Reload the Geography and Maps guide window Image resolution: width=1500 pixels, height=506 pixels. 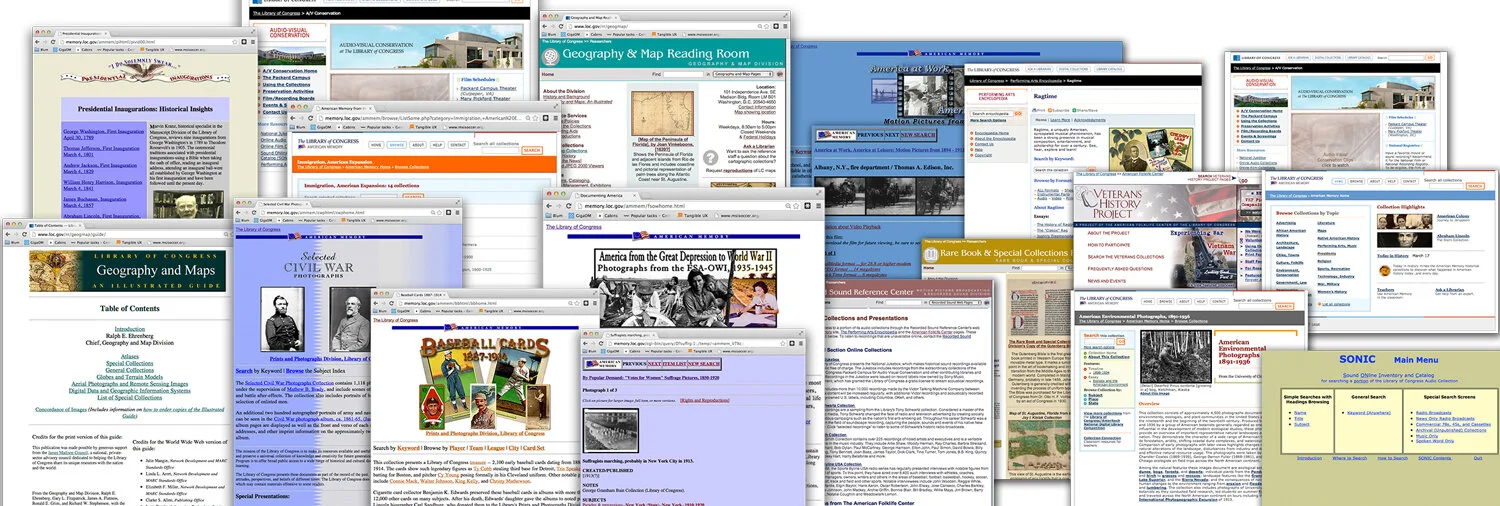click(x=24, y=234)
